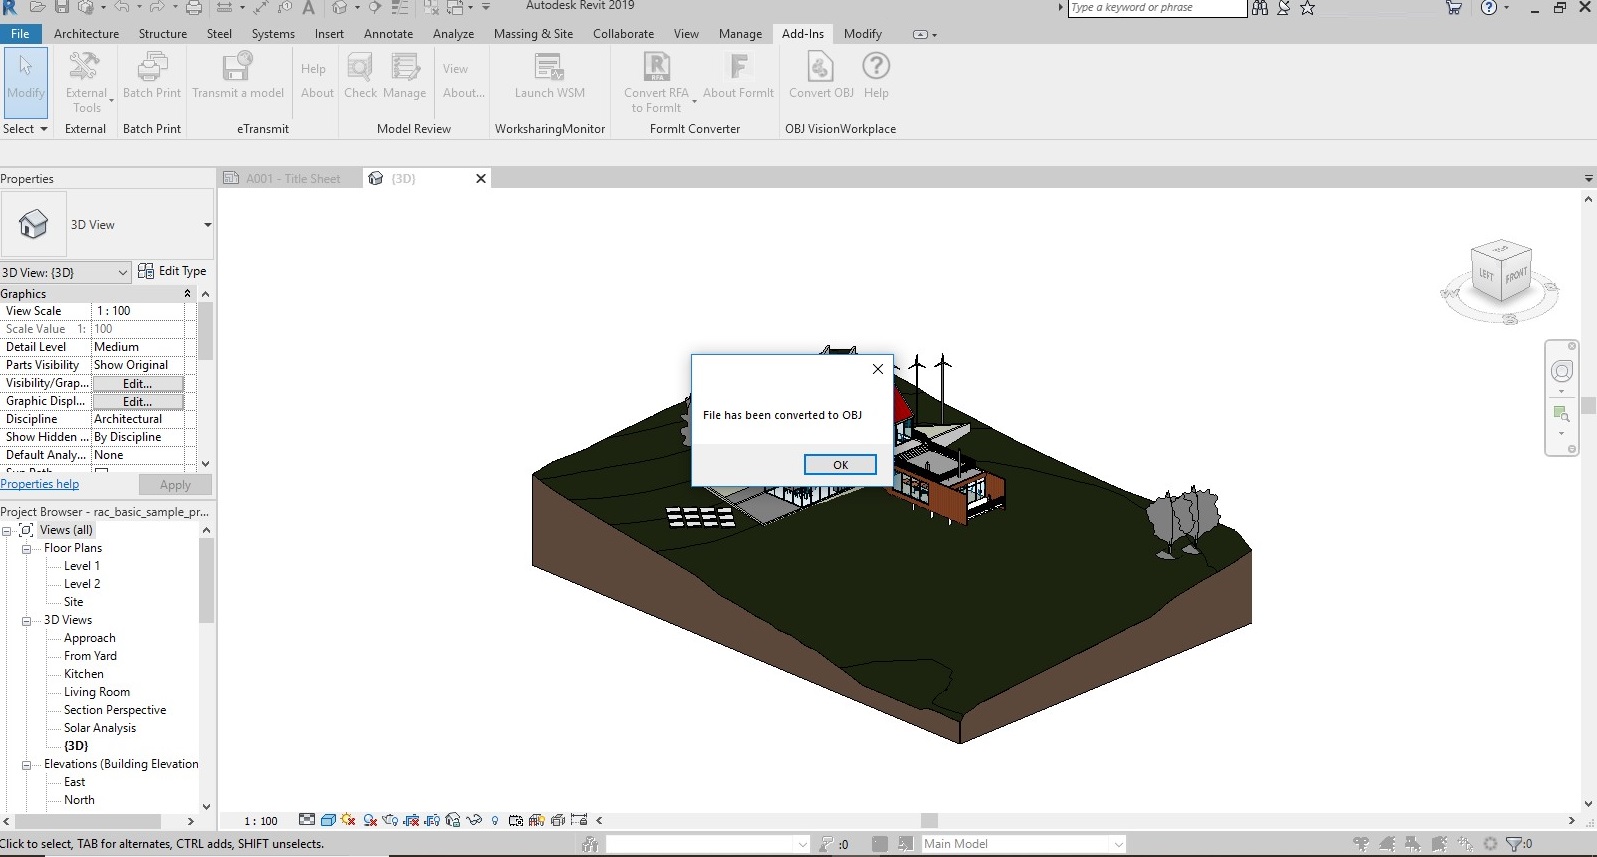Toggle reveal hidden elements lightbulb
The width and height of the screenshot is (1597, 857).
click(494, 820)
